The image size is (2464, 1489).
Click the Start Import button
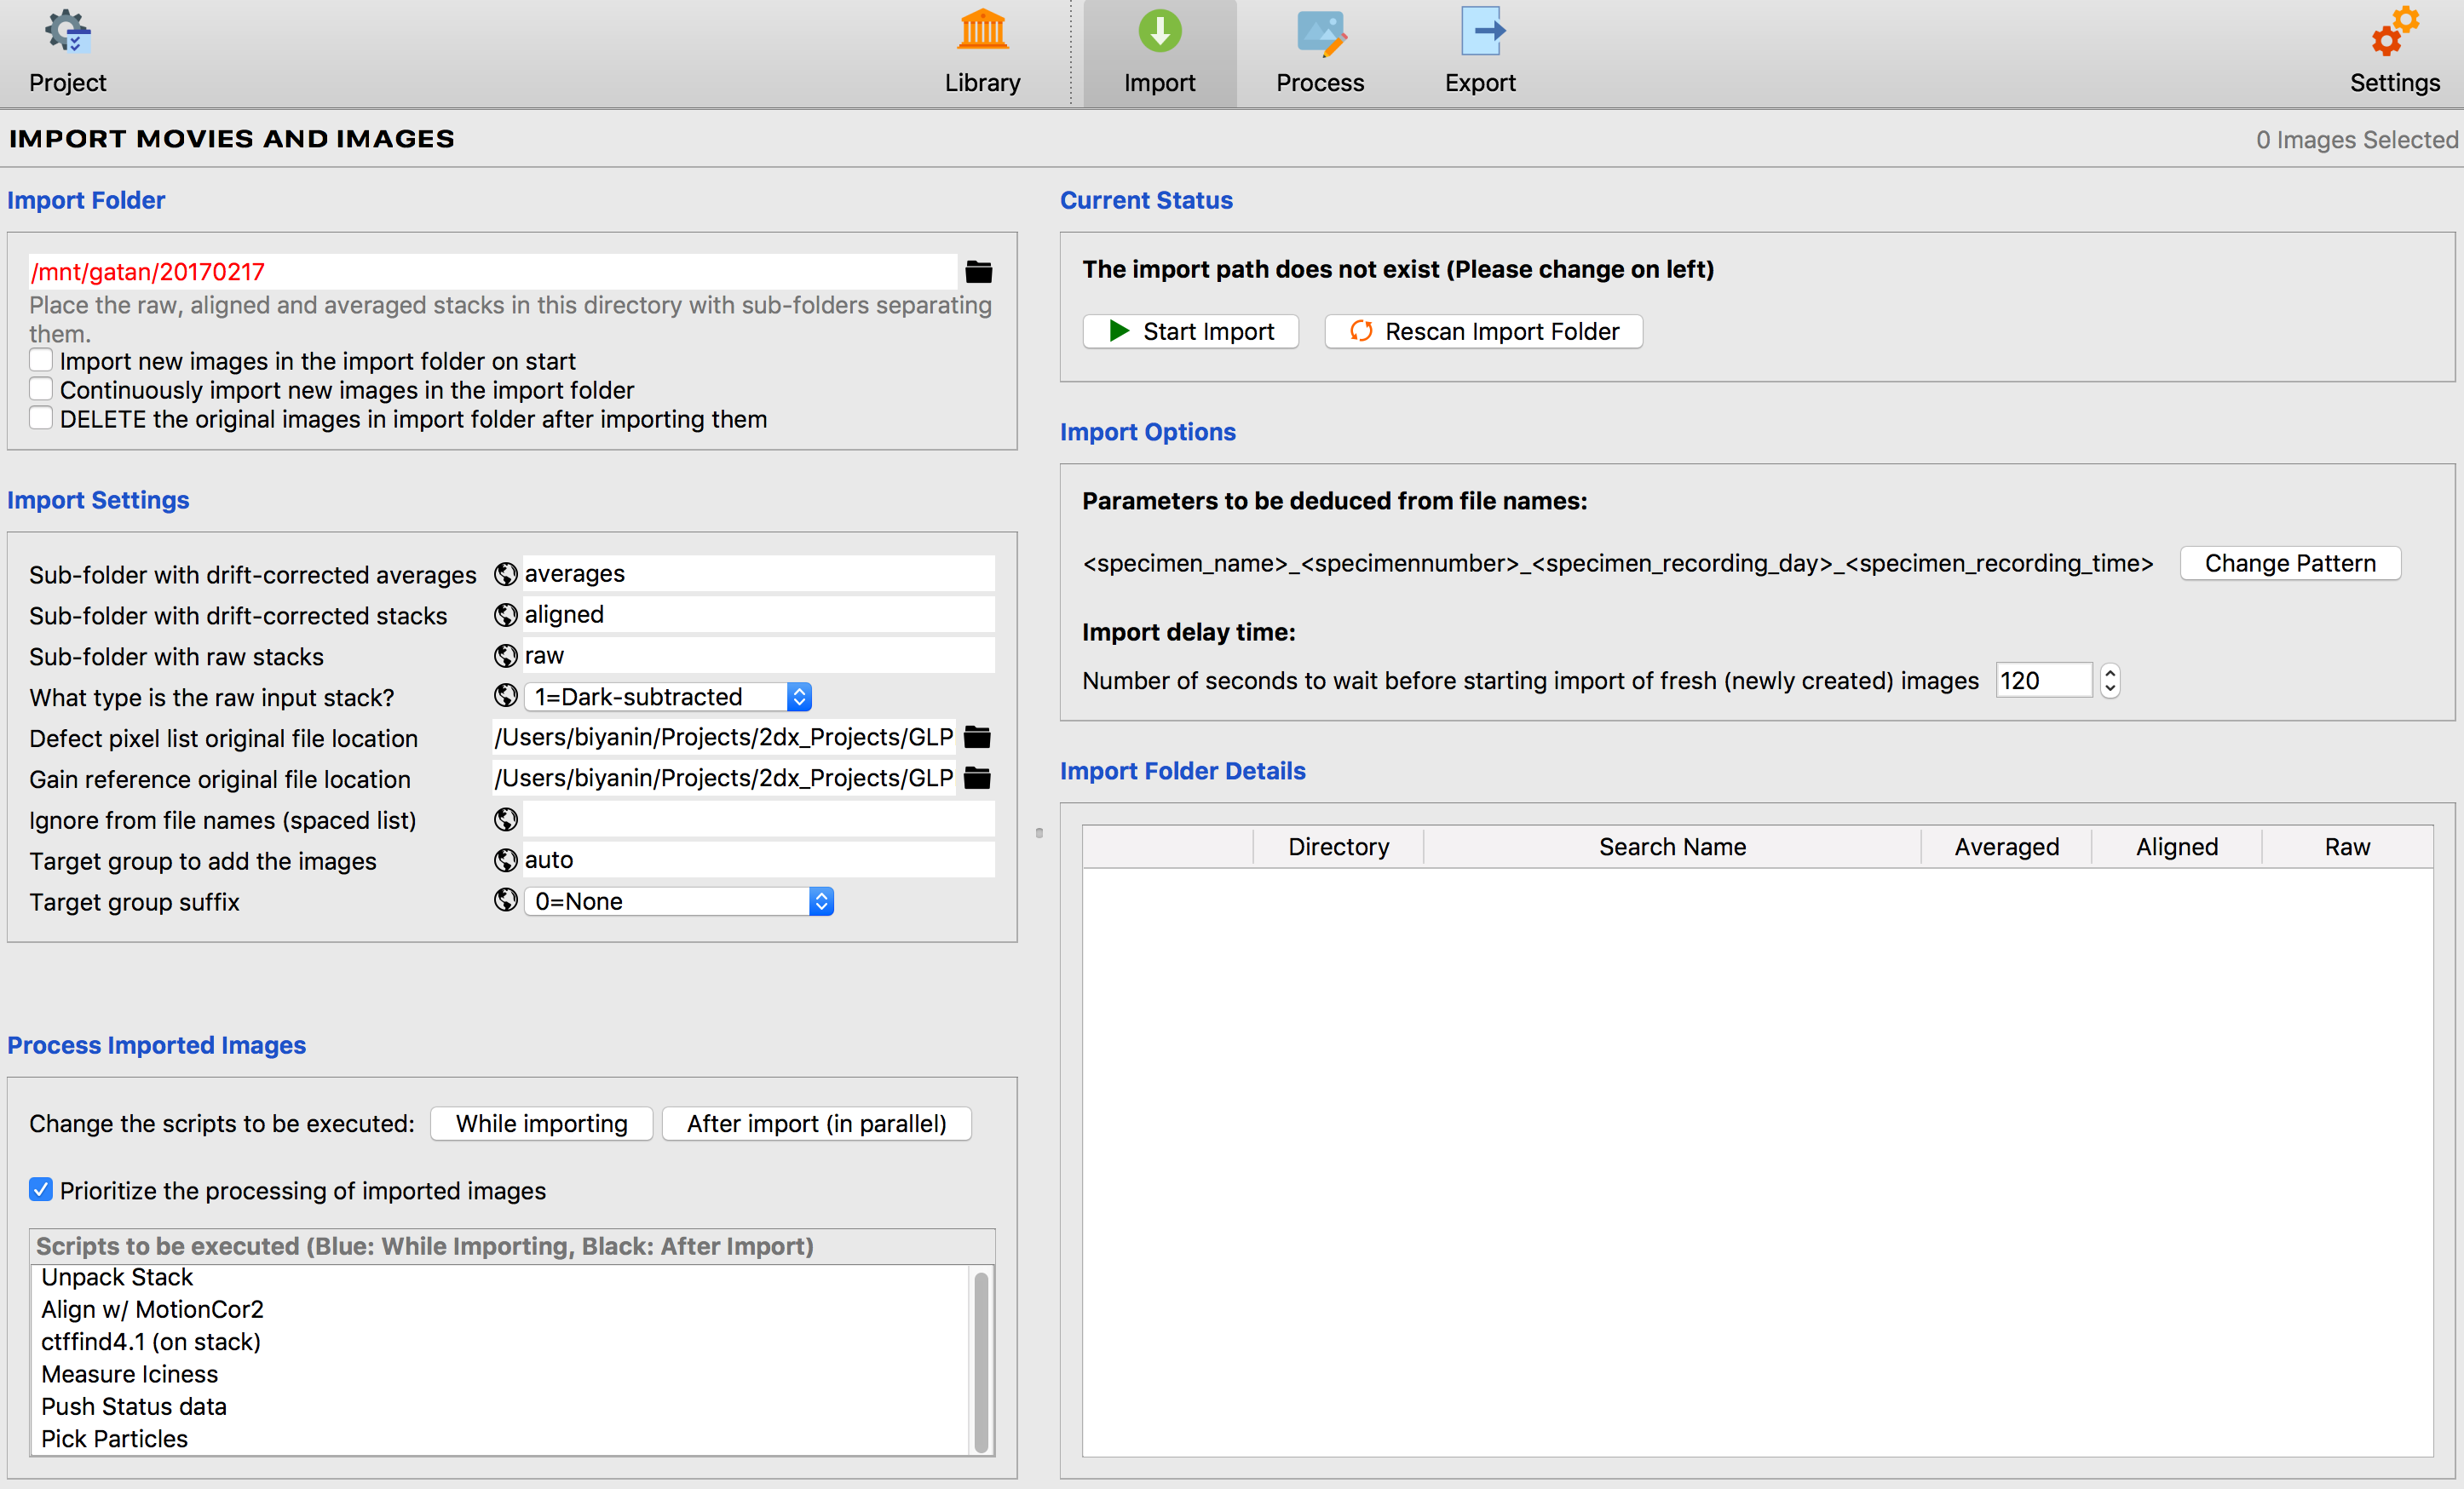[x=1194, y=331]
